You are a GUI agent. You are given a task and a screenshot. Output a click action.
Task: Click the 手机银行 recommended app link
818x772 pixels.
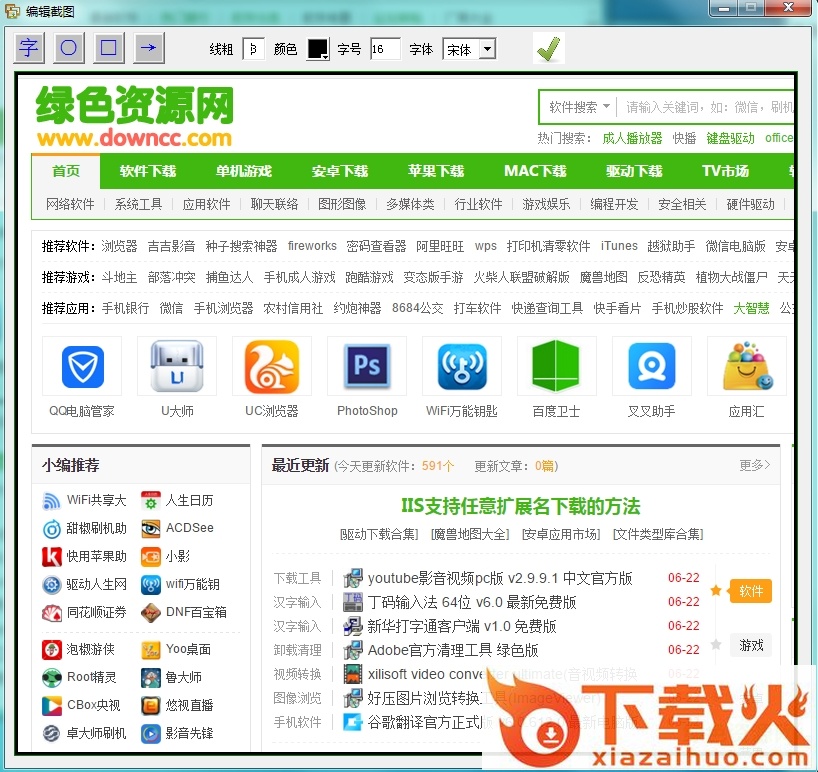coord(125,308)
